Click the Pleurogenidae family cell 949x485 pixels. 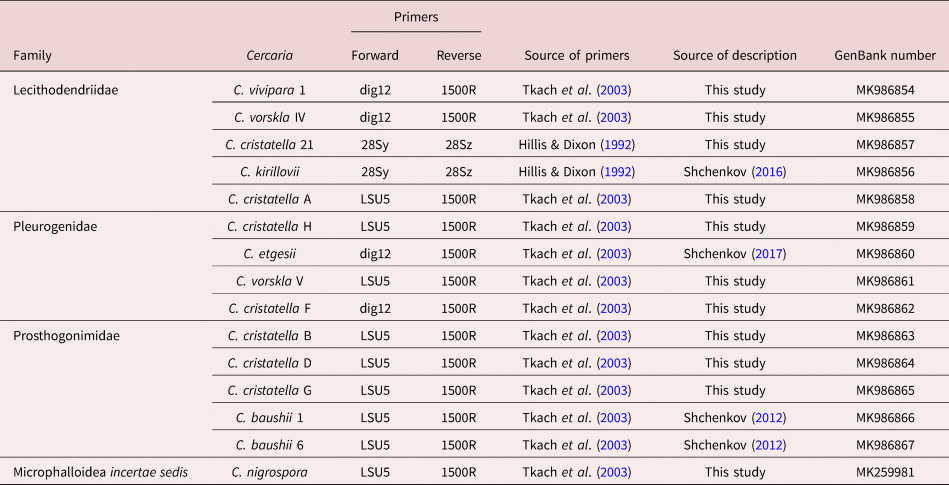tap(53, 227)
